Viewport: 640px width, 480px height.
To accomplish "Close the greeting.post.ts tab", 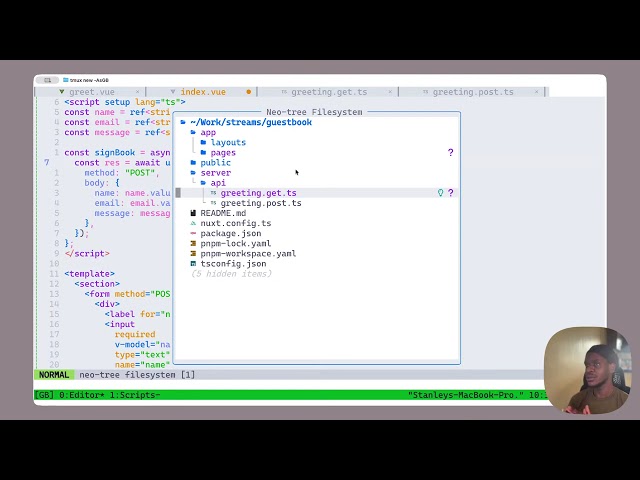I will pyautogui.click(x=536, y=92).
